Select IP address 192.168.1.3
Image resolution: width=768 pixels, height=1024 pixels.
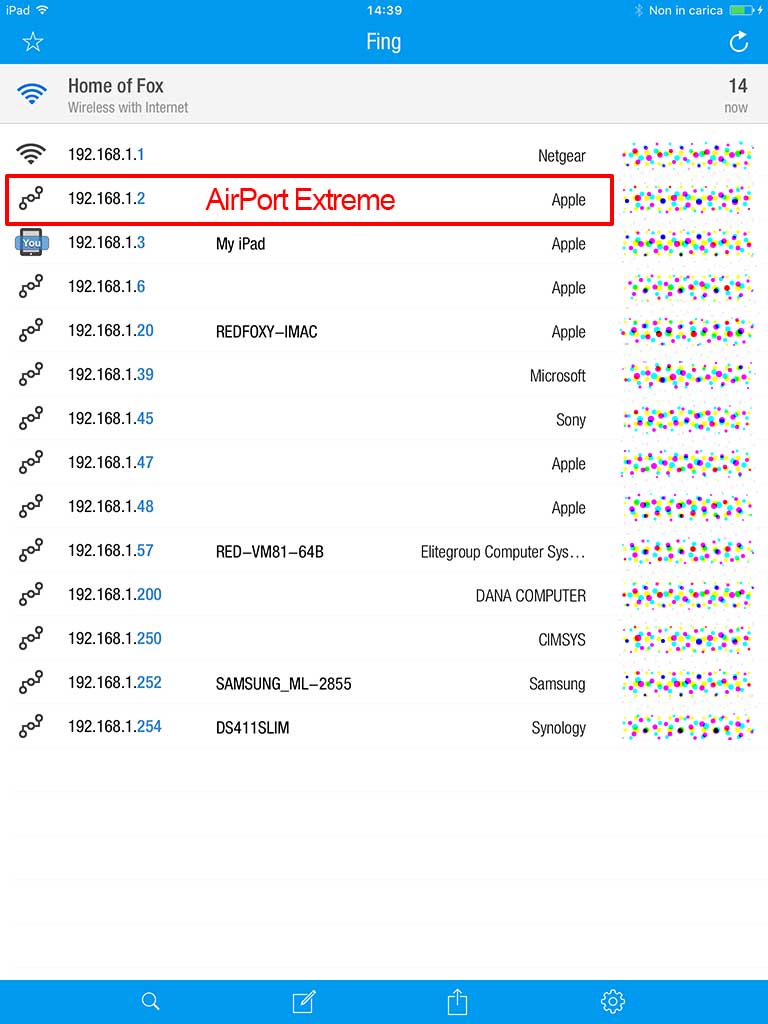coord(106,242)
